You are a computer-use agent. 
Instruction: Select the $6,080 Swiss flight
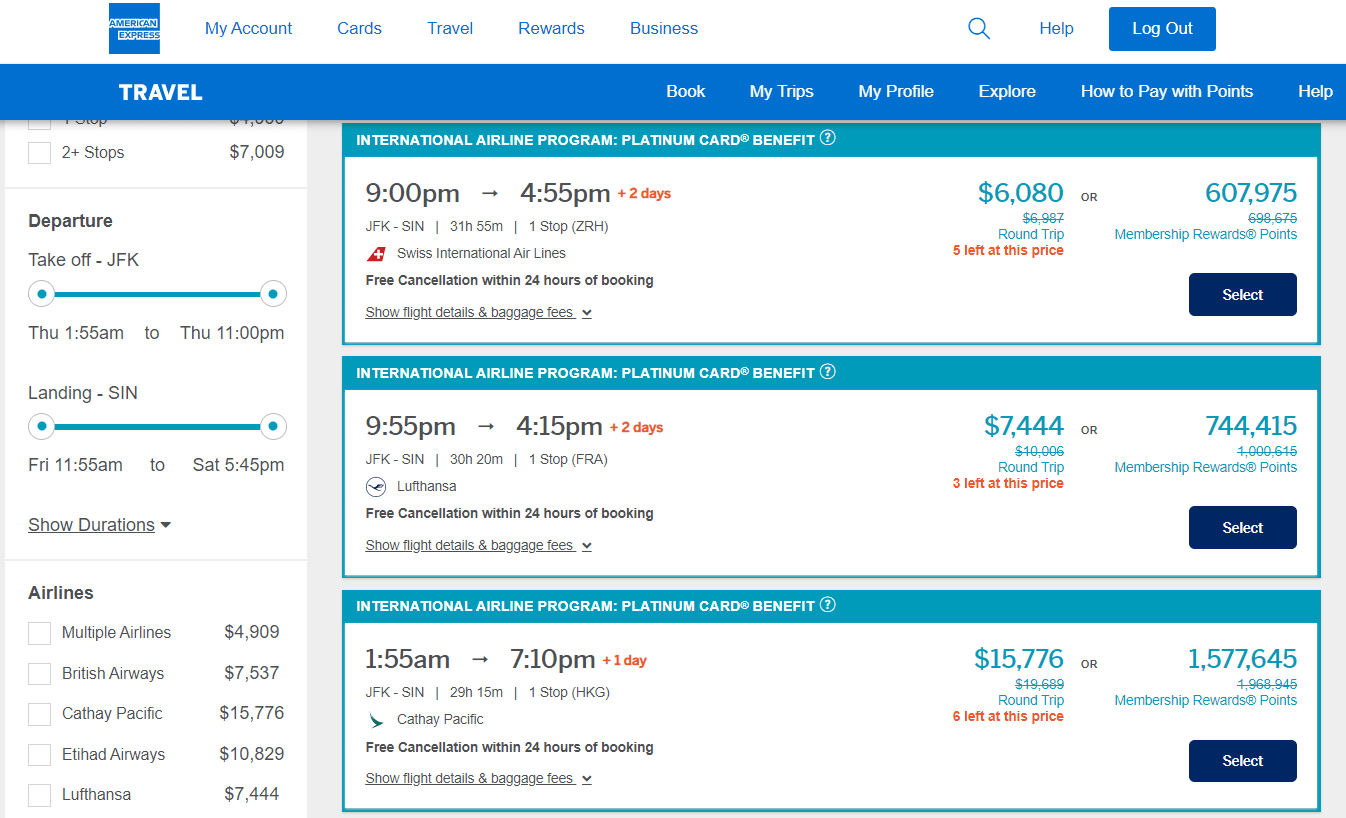click(1243, 294)
